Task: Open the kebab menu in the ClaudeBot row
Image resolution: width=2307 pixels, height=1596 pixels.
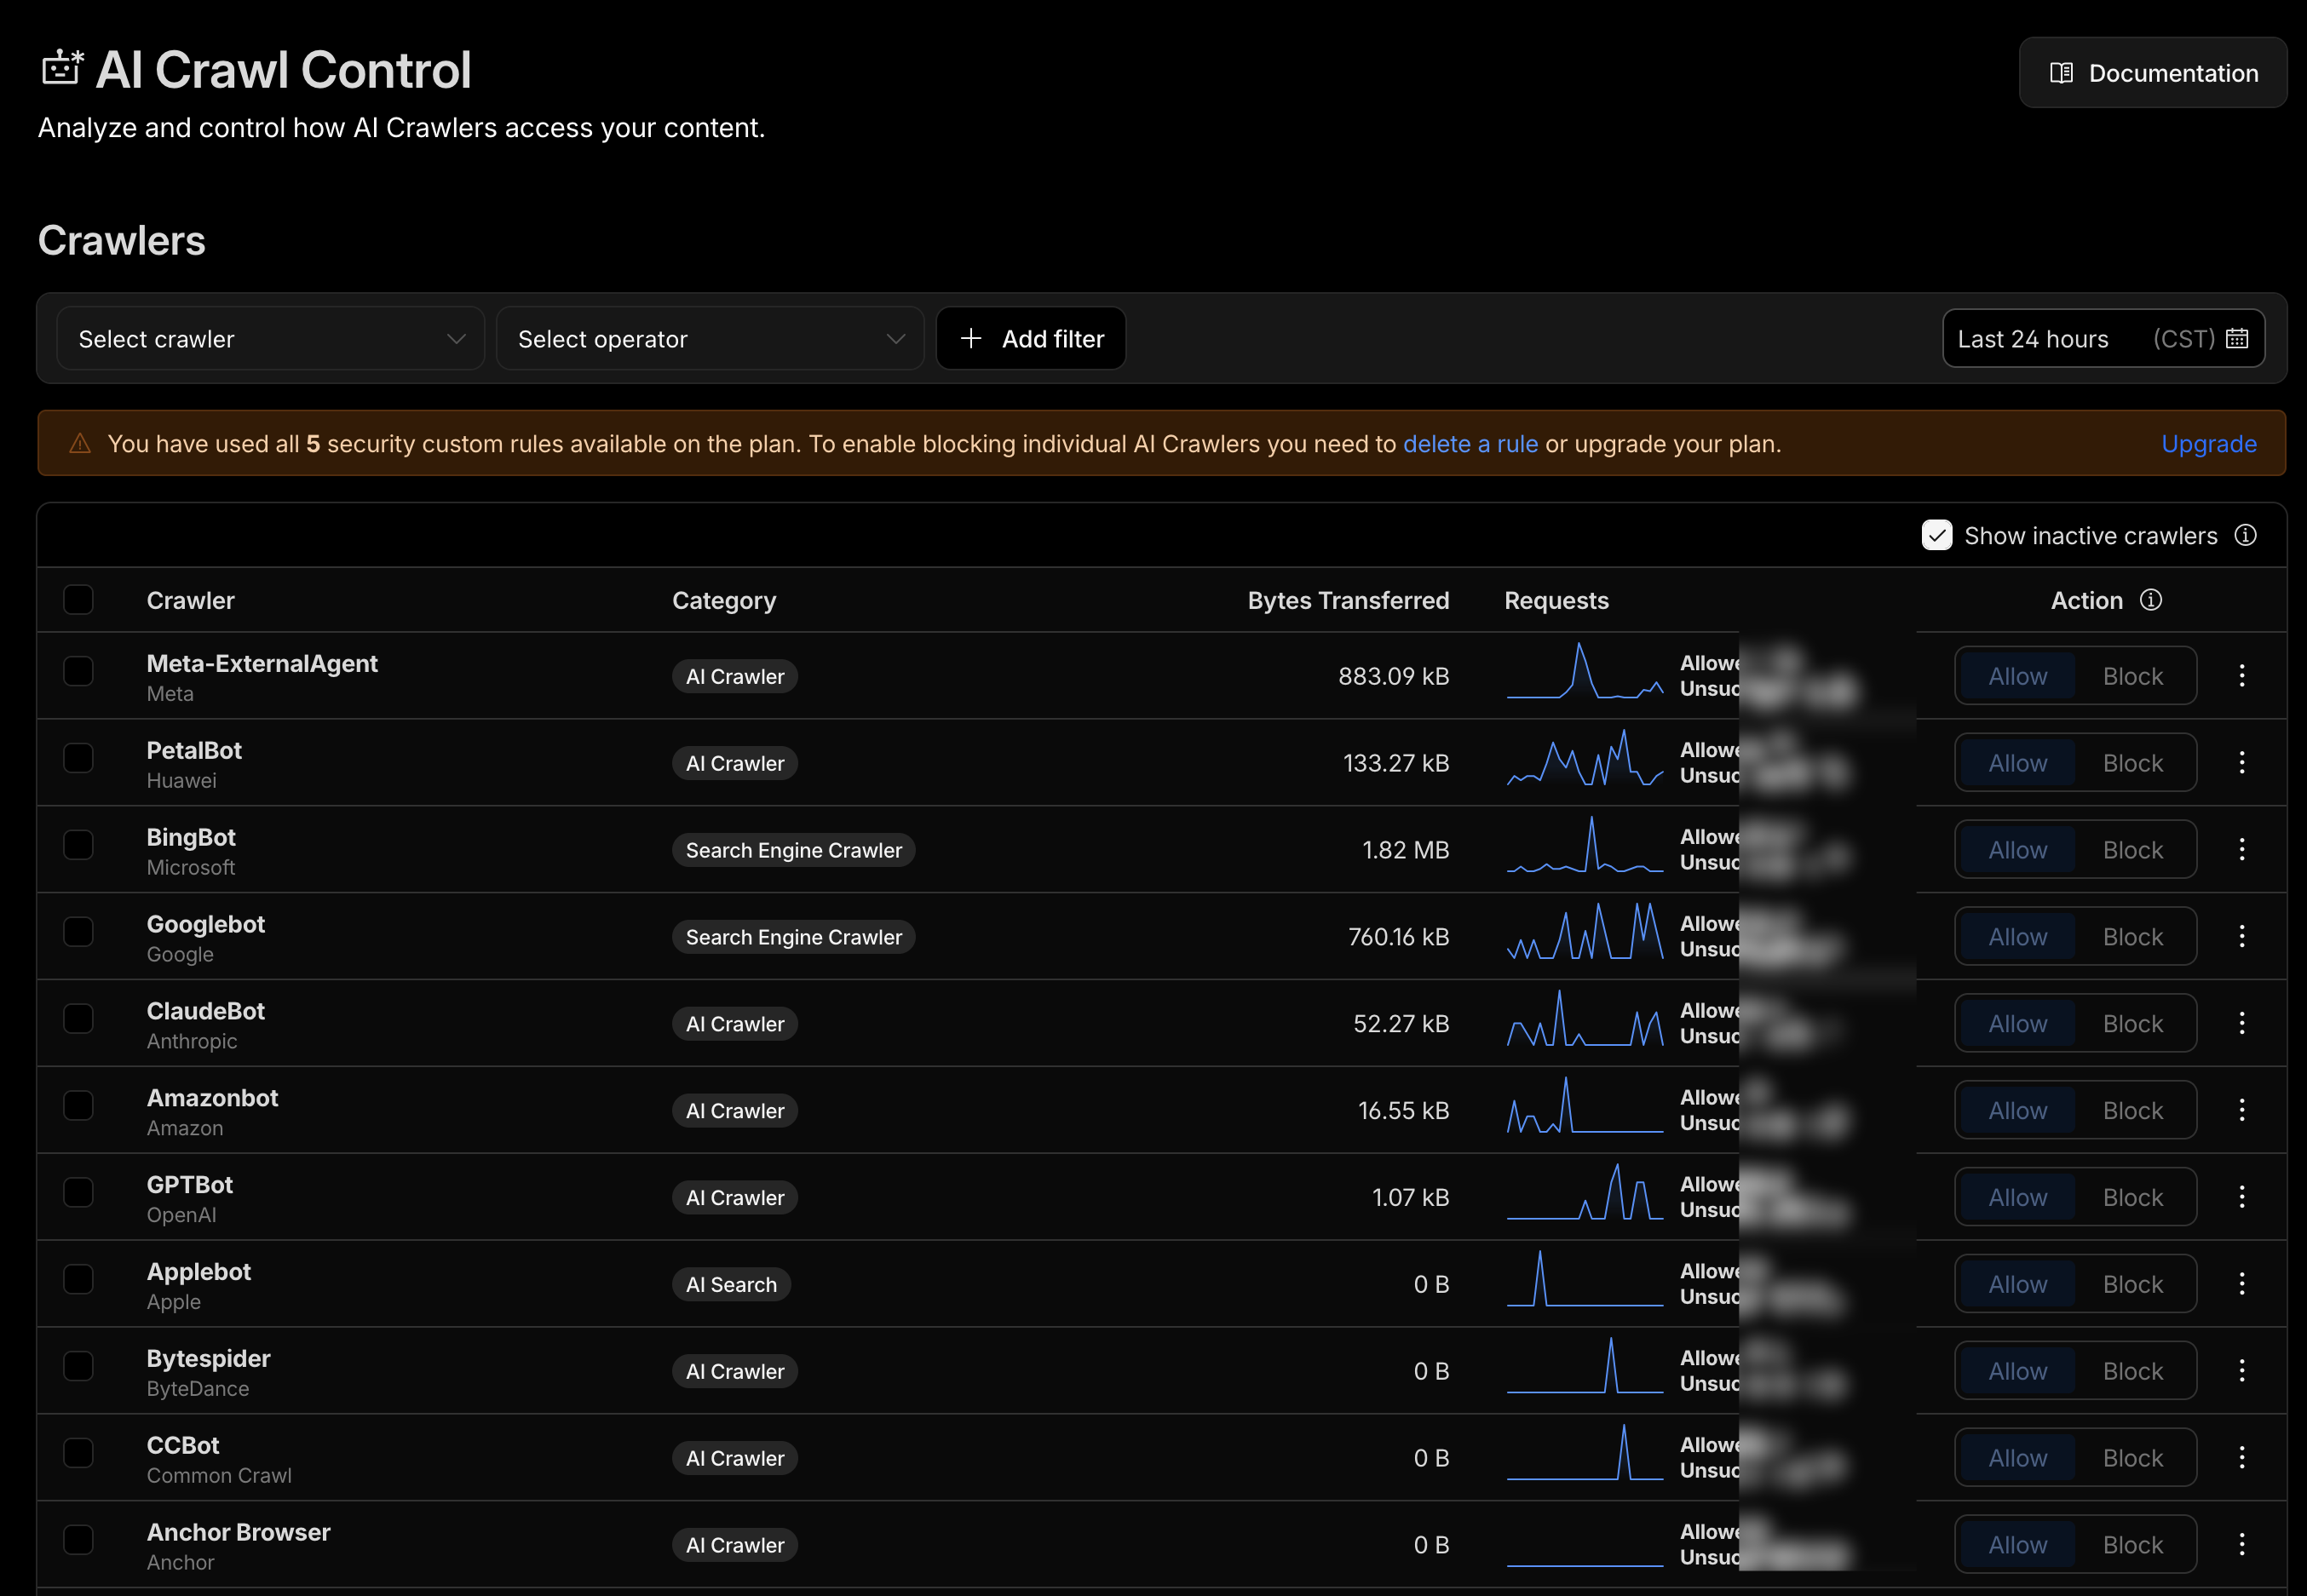Action: click(x=2242, y=1023)
